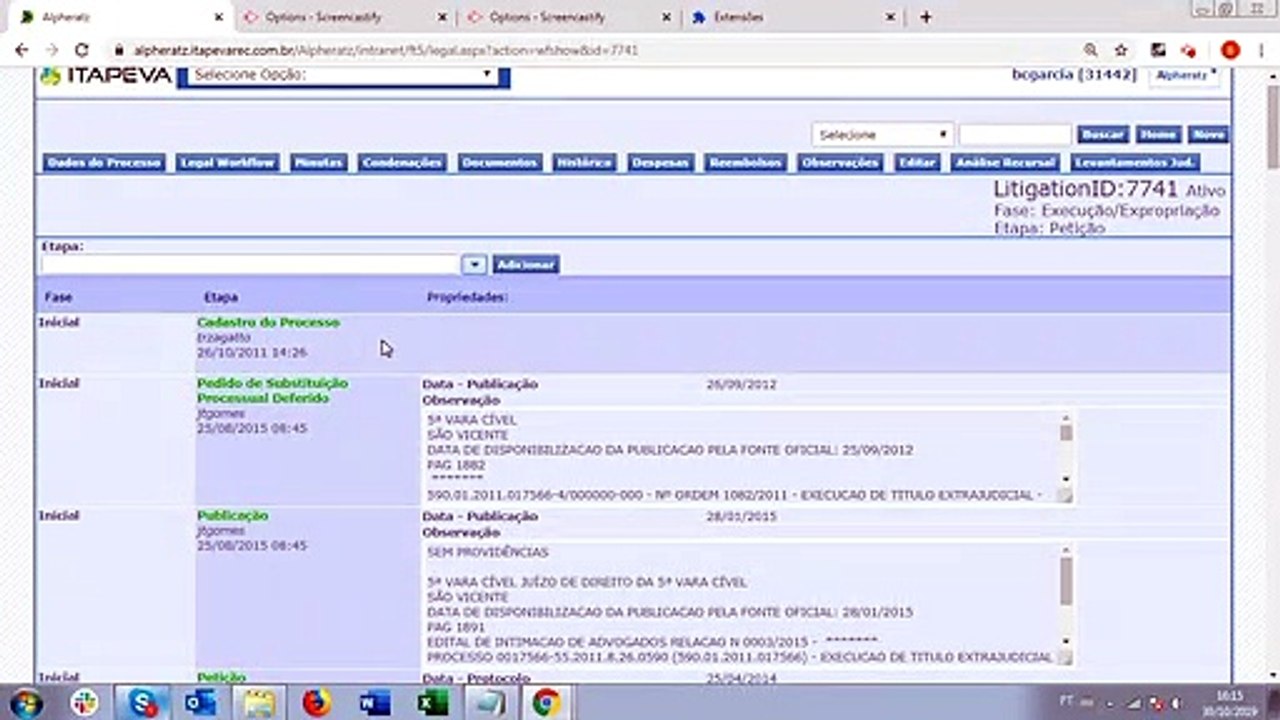This screenshot has height=720, width=1280.
Task: Click the dark extension icon beside the star
Action: [x=1158, y=50]
